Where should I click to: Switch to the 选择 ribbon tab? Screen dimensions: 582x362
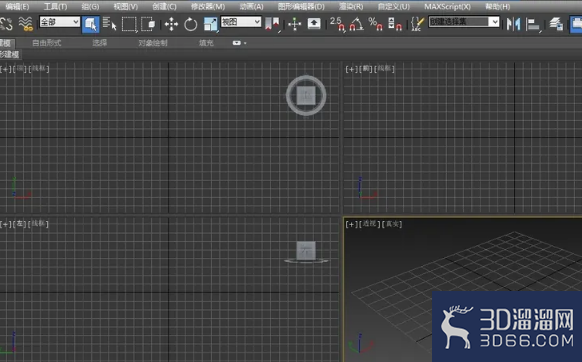[100, 43]
